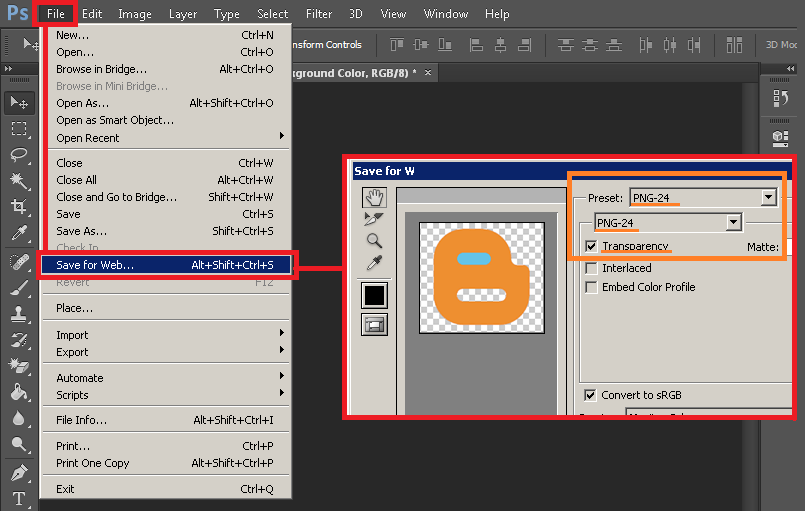Open the Window menu
The height and width of the screenshot is (511, 805).
click(x=446, y=14)
